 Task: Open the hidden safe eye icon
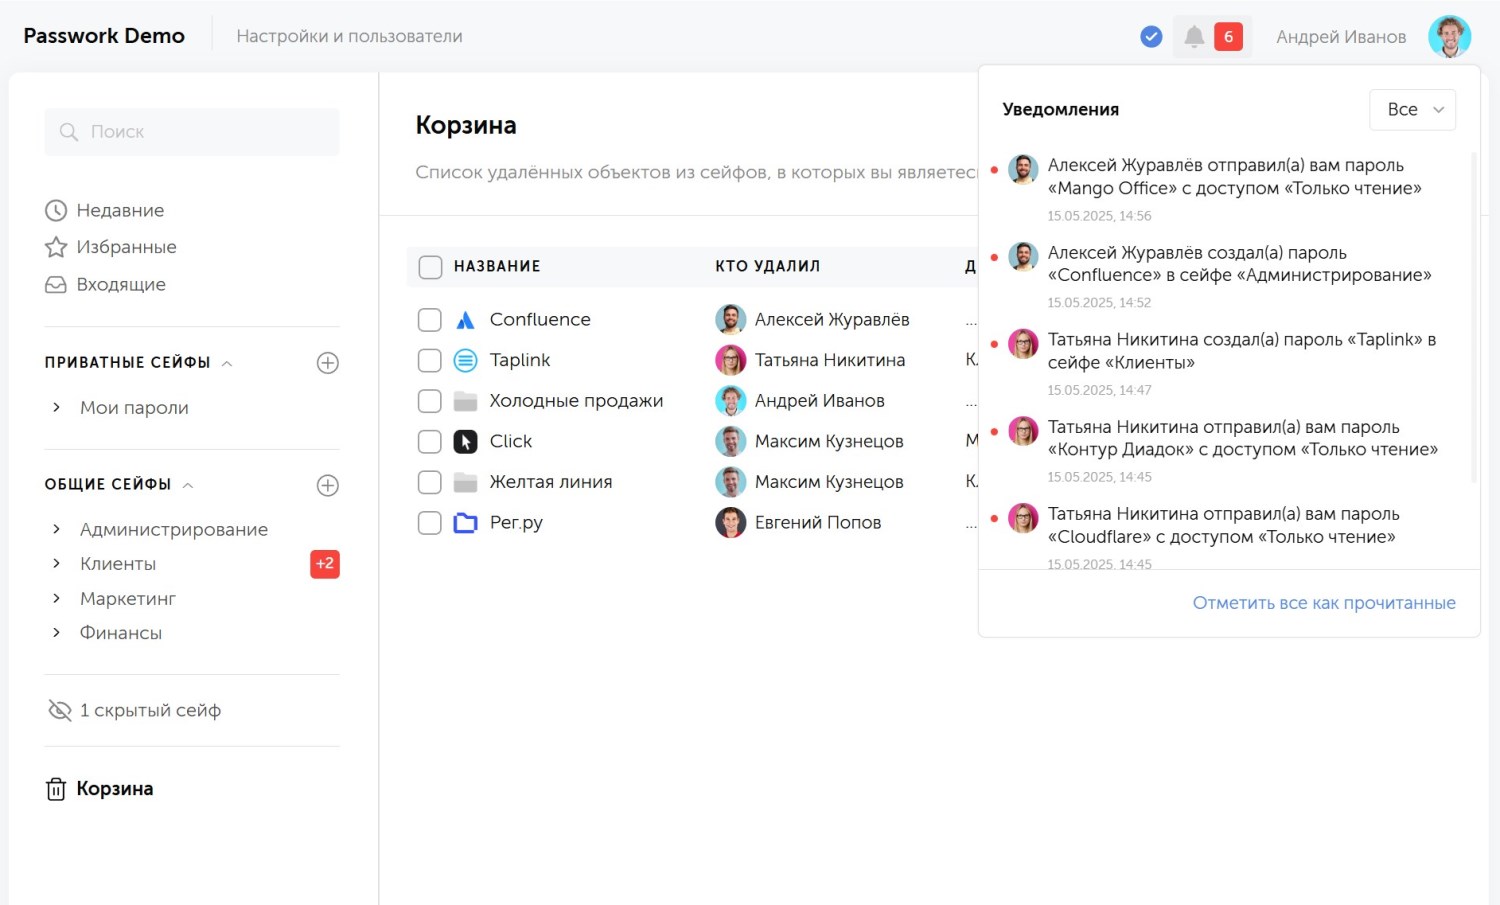point(60,710)
